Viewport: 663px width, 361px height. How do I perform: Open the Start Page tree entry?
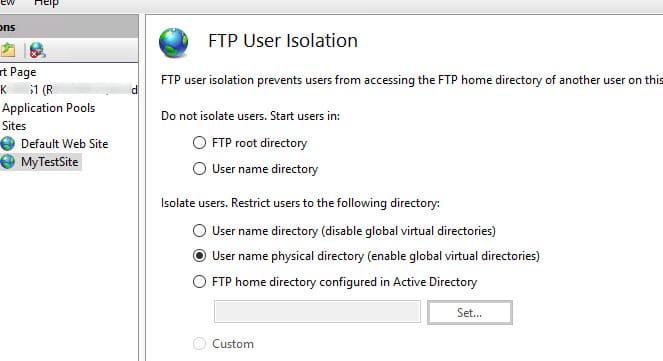click(18, 72)
